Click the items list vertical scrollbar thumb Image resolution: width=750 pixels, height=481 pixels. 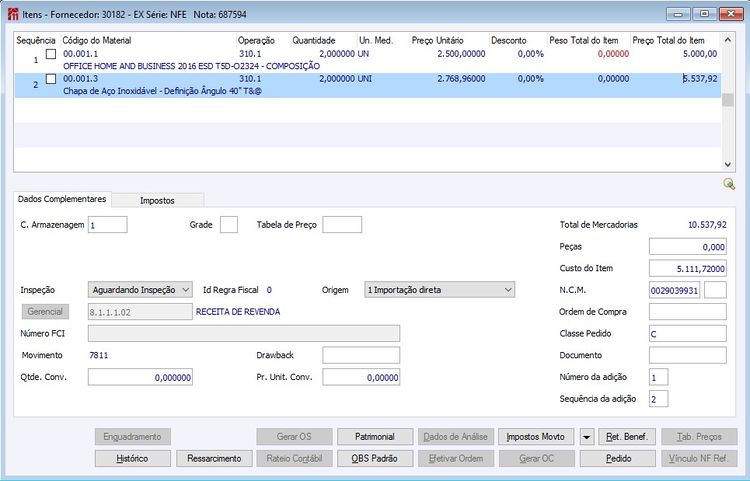pyautogui.click(x=728, y=100)
